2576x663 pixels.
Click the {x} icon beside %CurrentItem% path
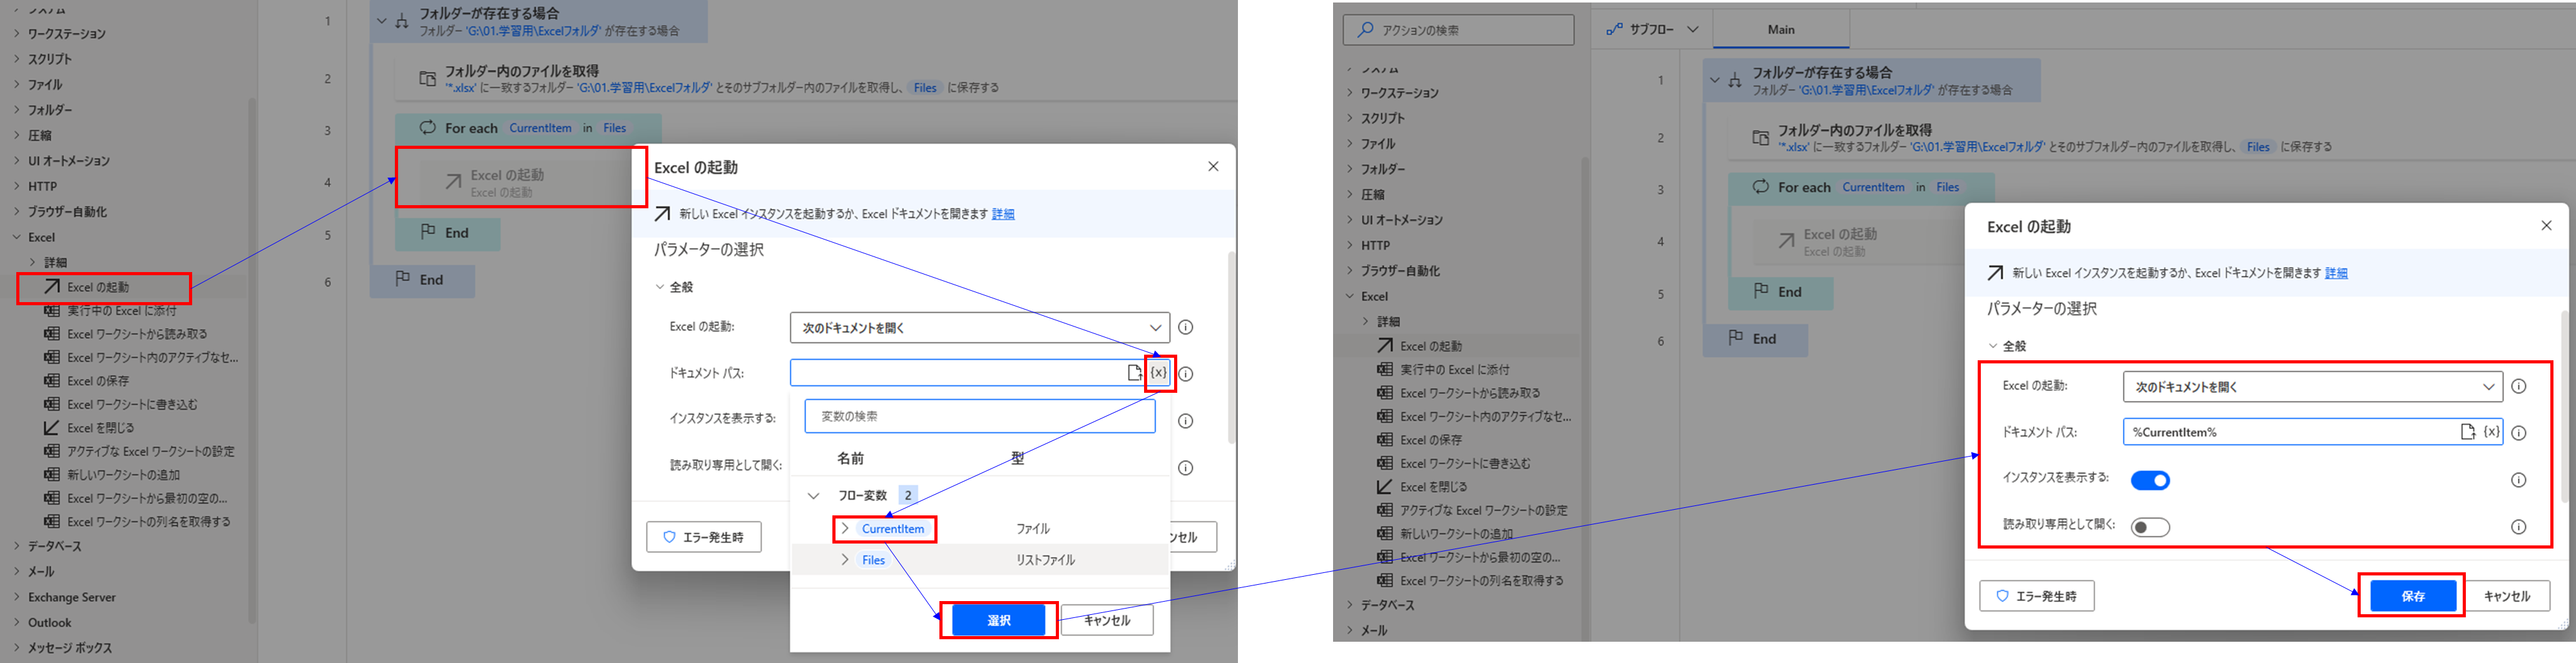[2491, 432]
